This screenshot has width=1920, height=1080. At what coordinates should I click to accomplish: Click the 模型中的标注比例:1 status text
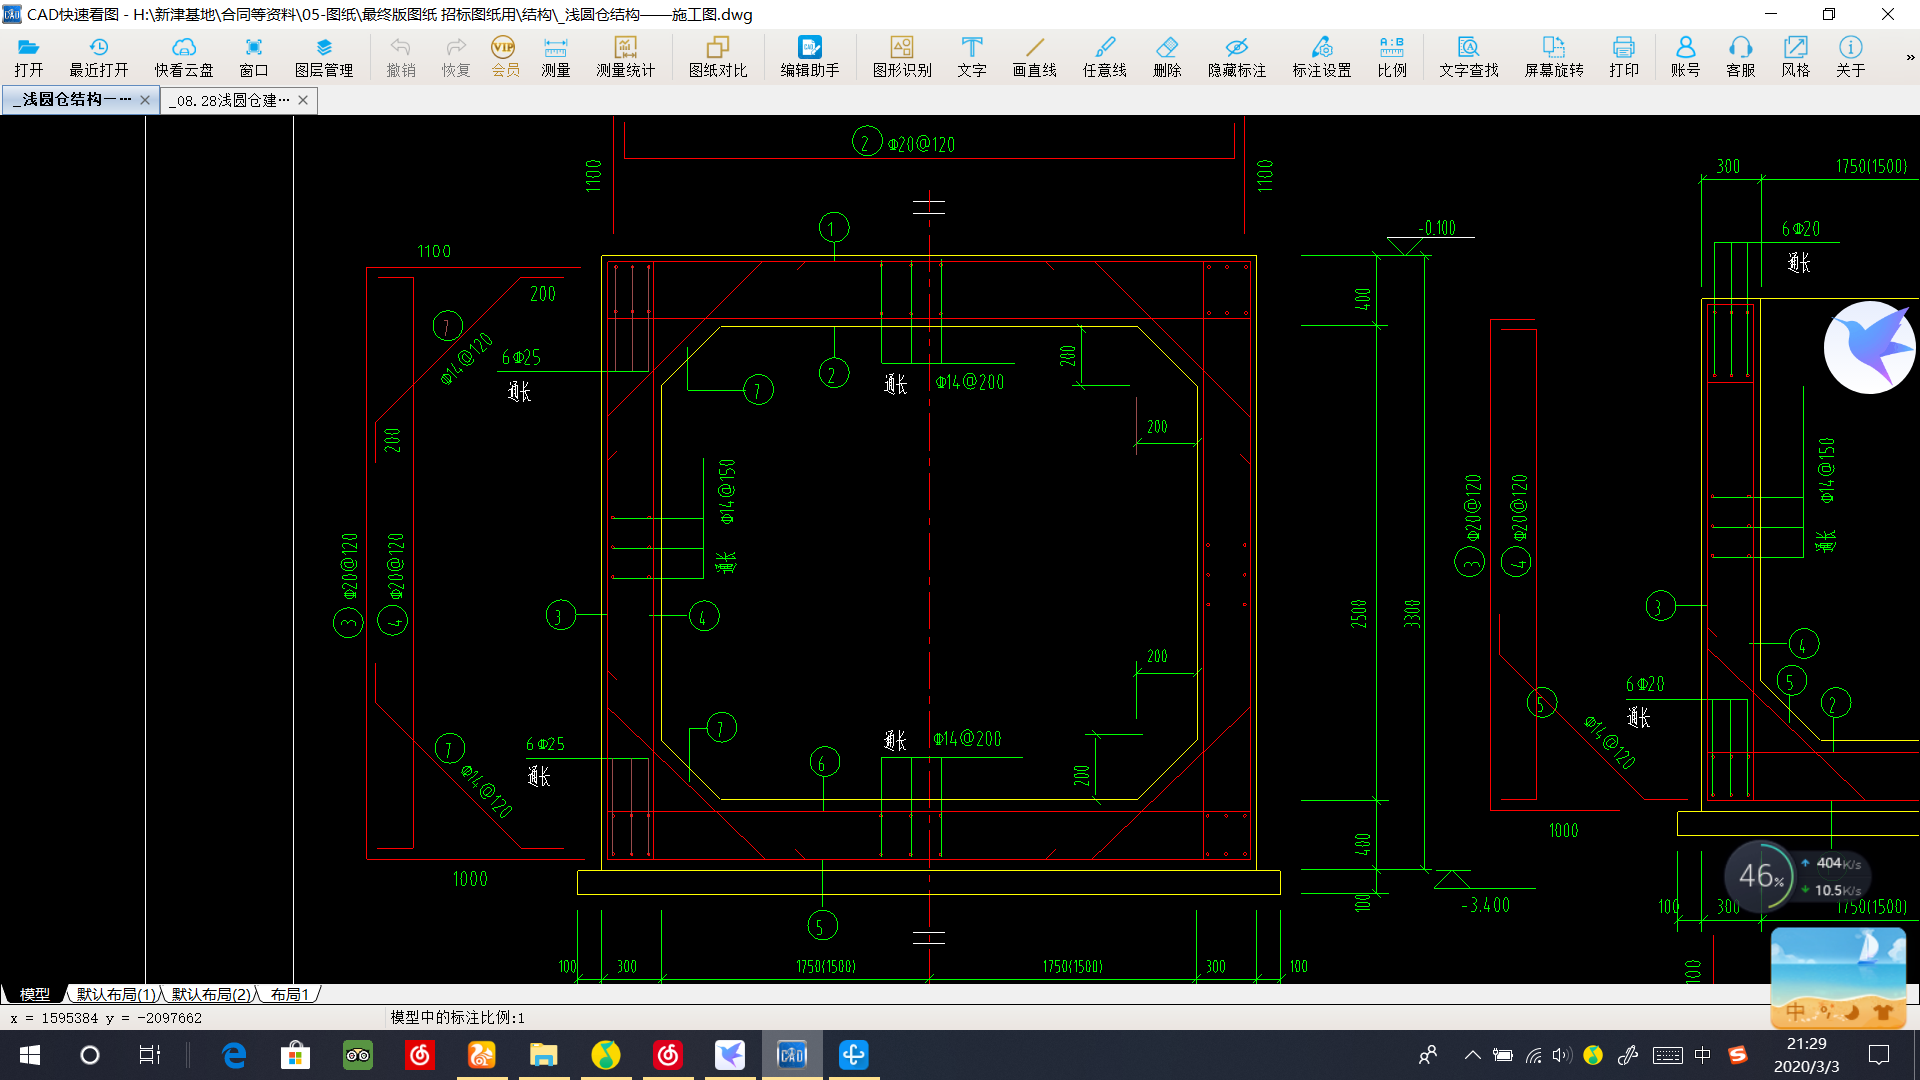point(457,1017)
